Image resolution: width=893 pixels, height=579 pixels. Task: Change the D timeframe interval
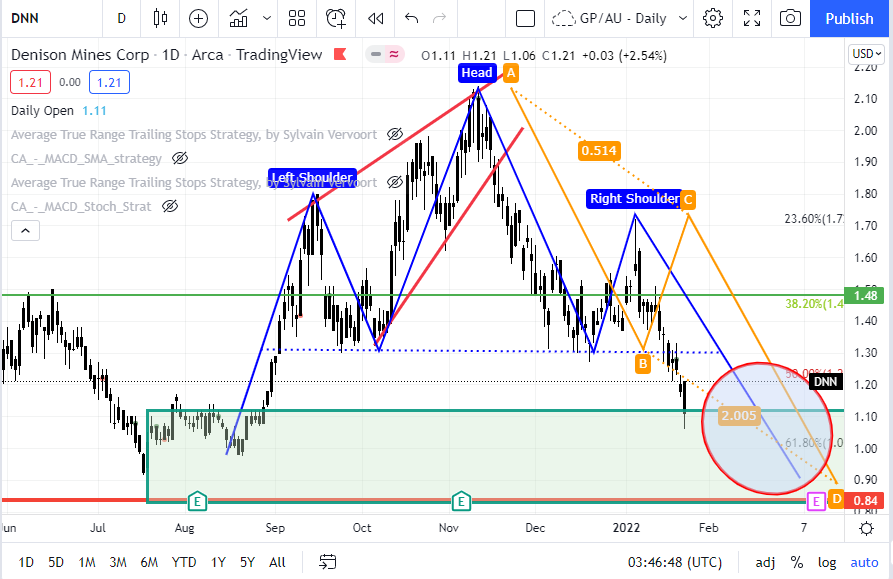coord(121,19)
